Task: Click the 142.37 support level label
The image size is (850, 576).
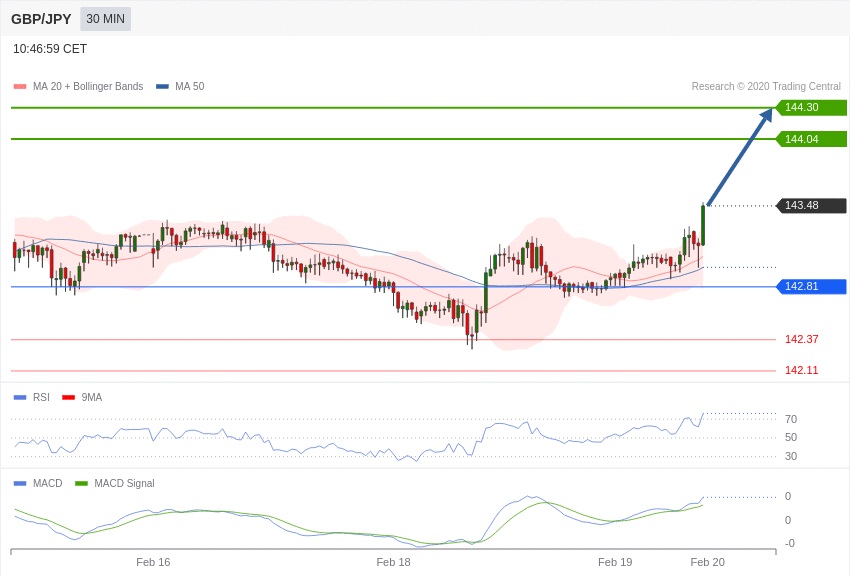Action: point(801,339)
